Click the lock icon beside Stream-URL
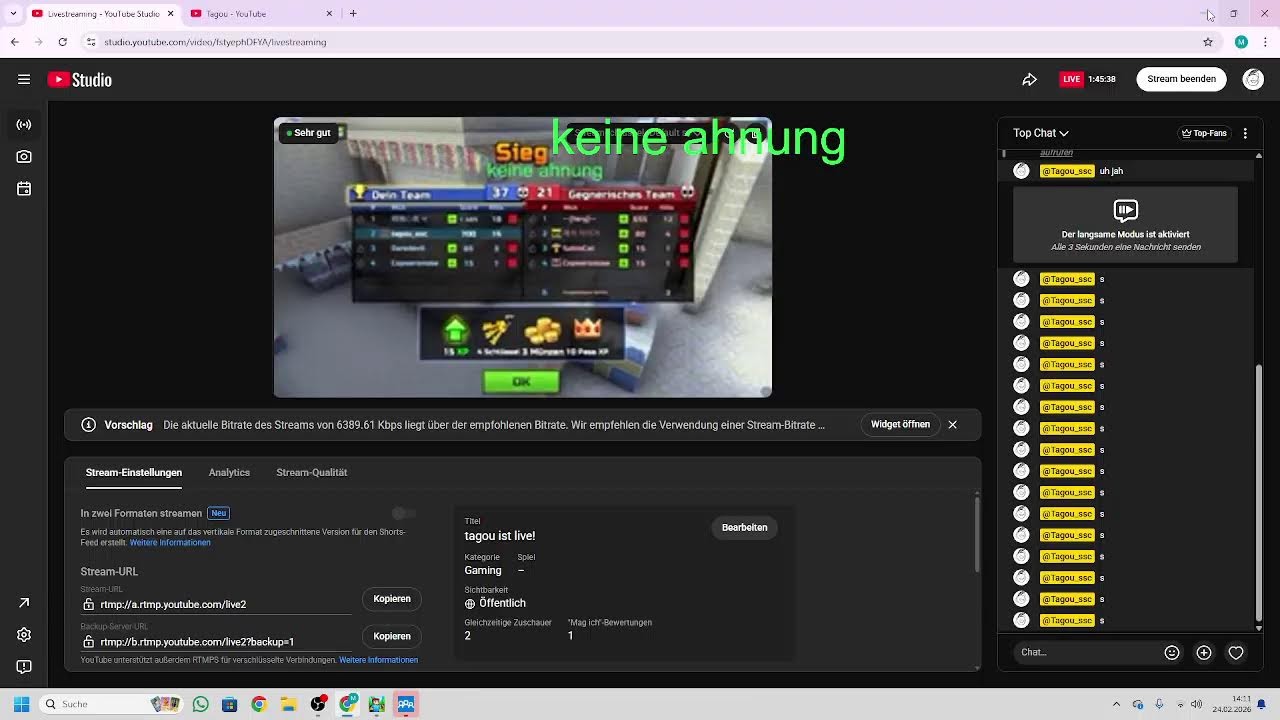Screen dimensions: 1280x720 pyautogui.click(x=89, y=605)
